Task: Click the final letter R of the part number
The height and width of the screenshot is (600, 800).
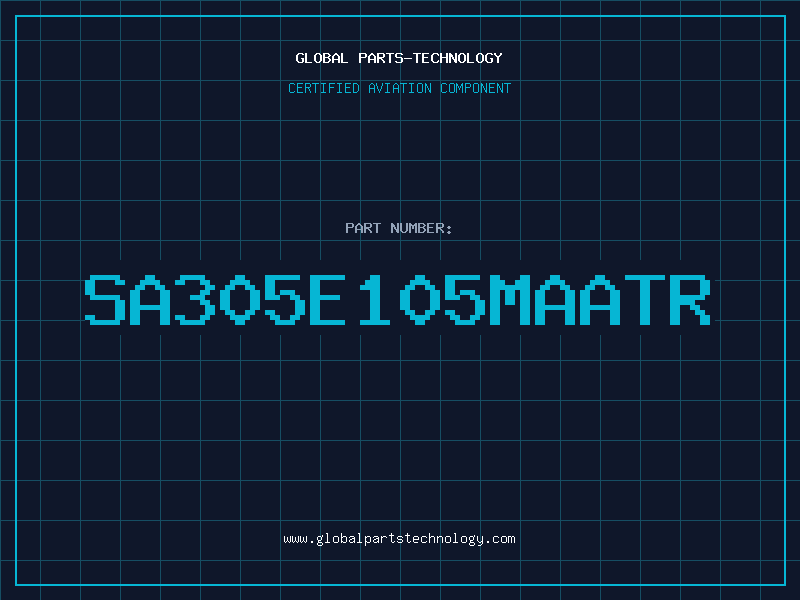Action: pos(690,299)
